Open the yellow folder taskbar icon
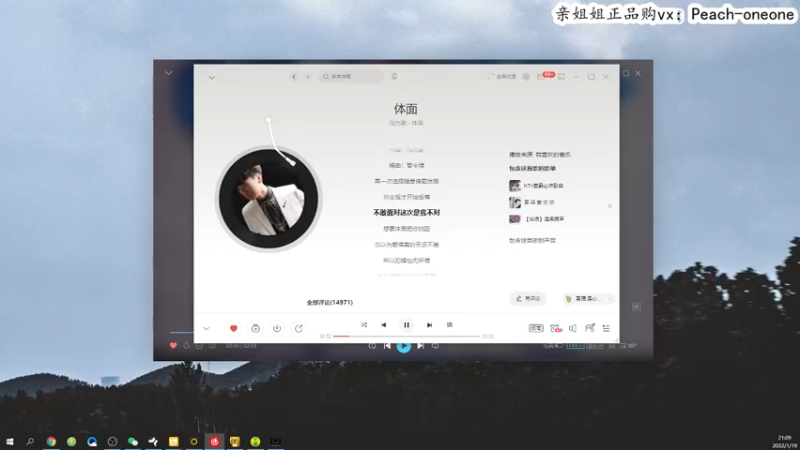 click(x=173, y=441)
